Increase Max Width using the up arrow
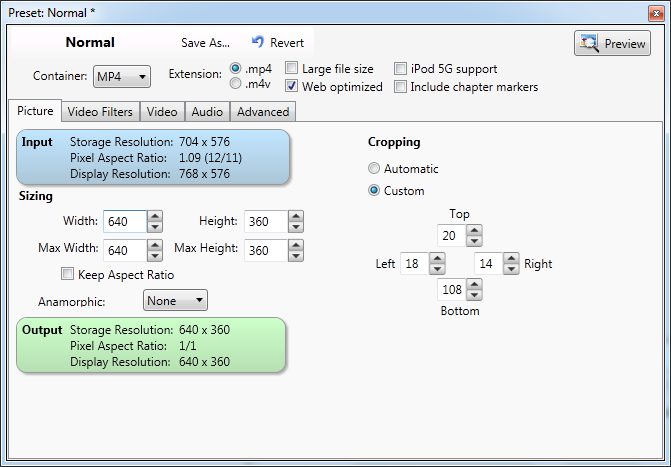The width and height of the screenshot is (671, 467). [x=155, y=245]
